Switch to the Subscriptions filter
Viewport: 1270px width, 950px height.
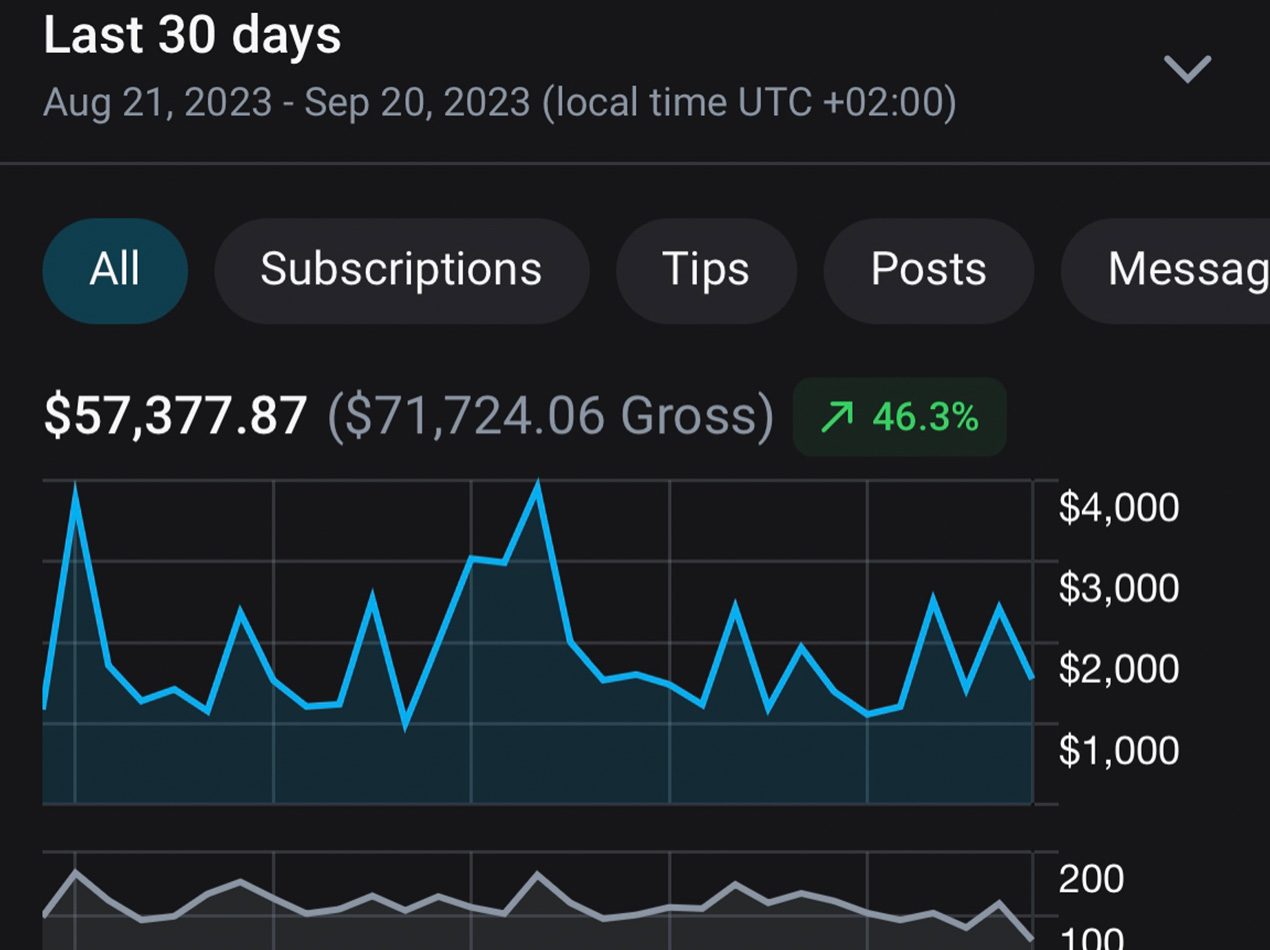pyautogui.click(x=401, y=270)
